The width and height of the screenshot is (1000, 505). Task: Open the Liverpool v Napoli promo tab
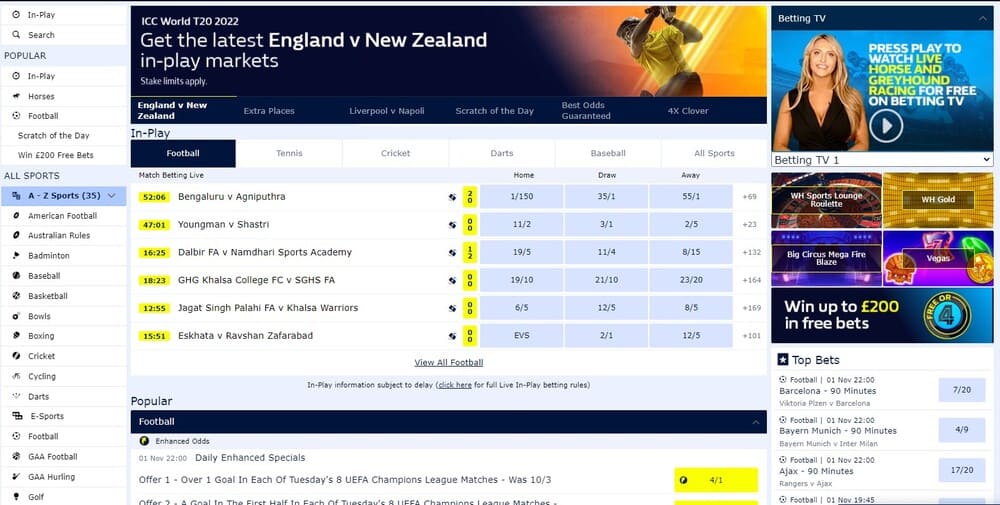pos(386,111)
